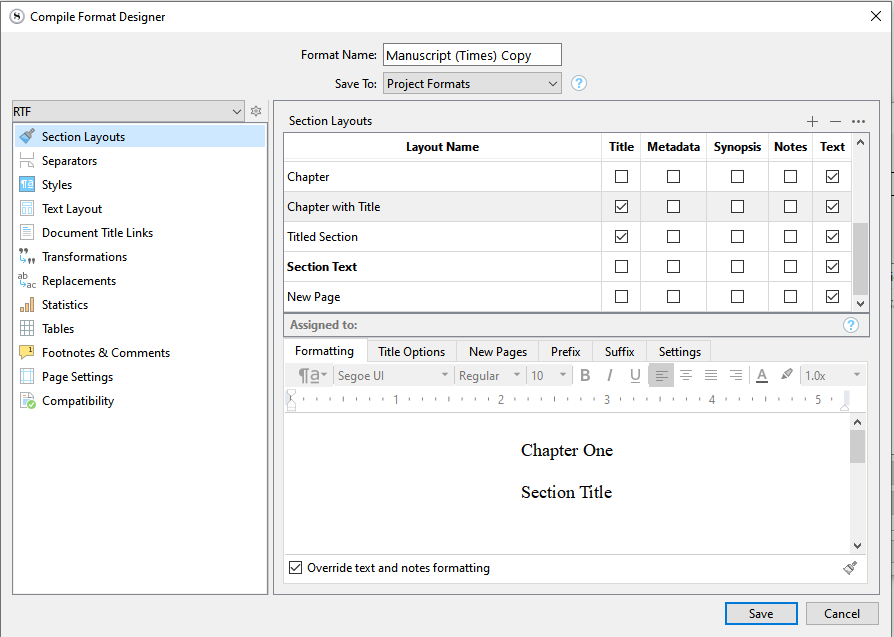Open the Segoe UI font dropdown
Screen dimensions: 894x637
coord(393,375)
